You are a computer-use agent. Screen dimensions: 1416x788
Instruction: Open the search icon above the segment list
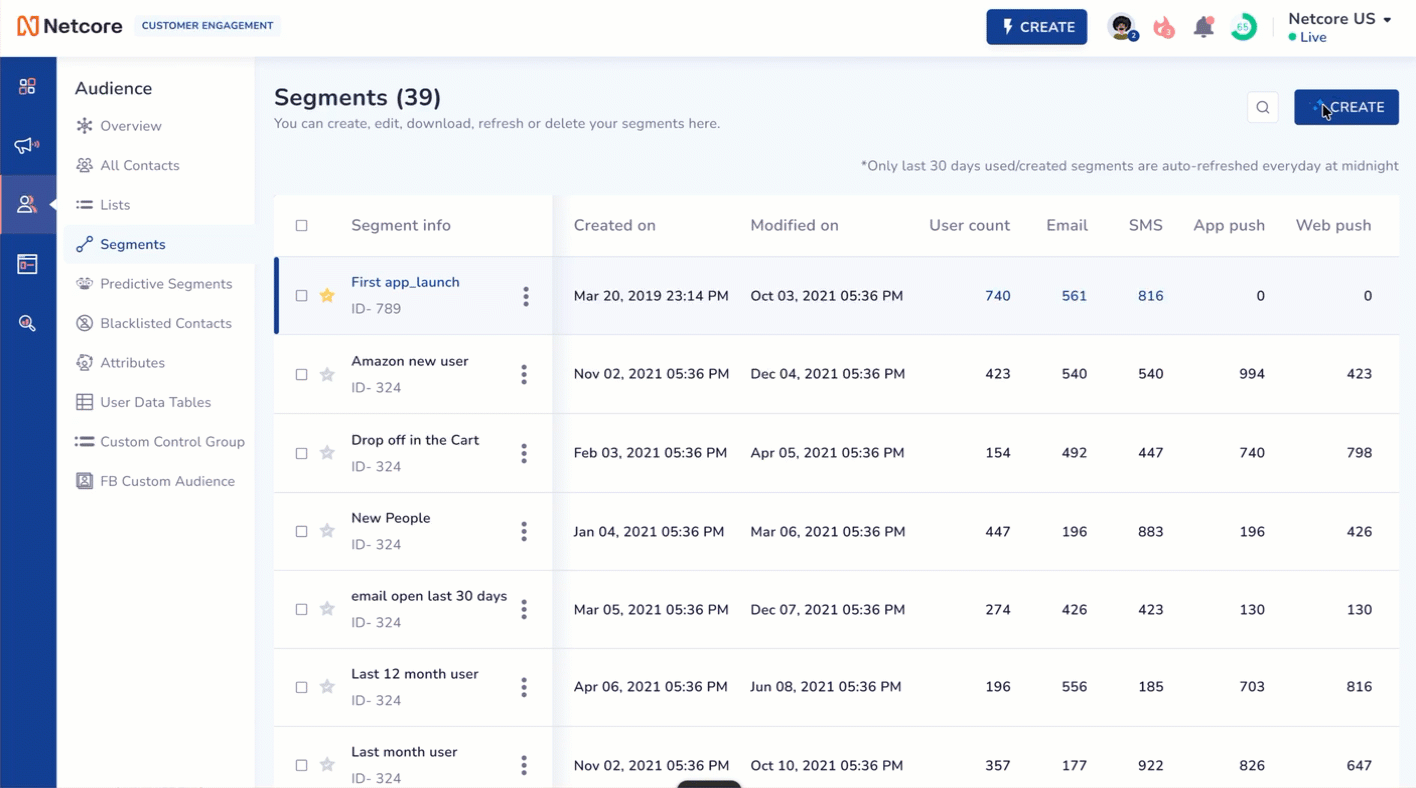point(1262,107)
